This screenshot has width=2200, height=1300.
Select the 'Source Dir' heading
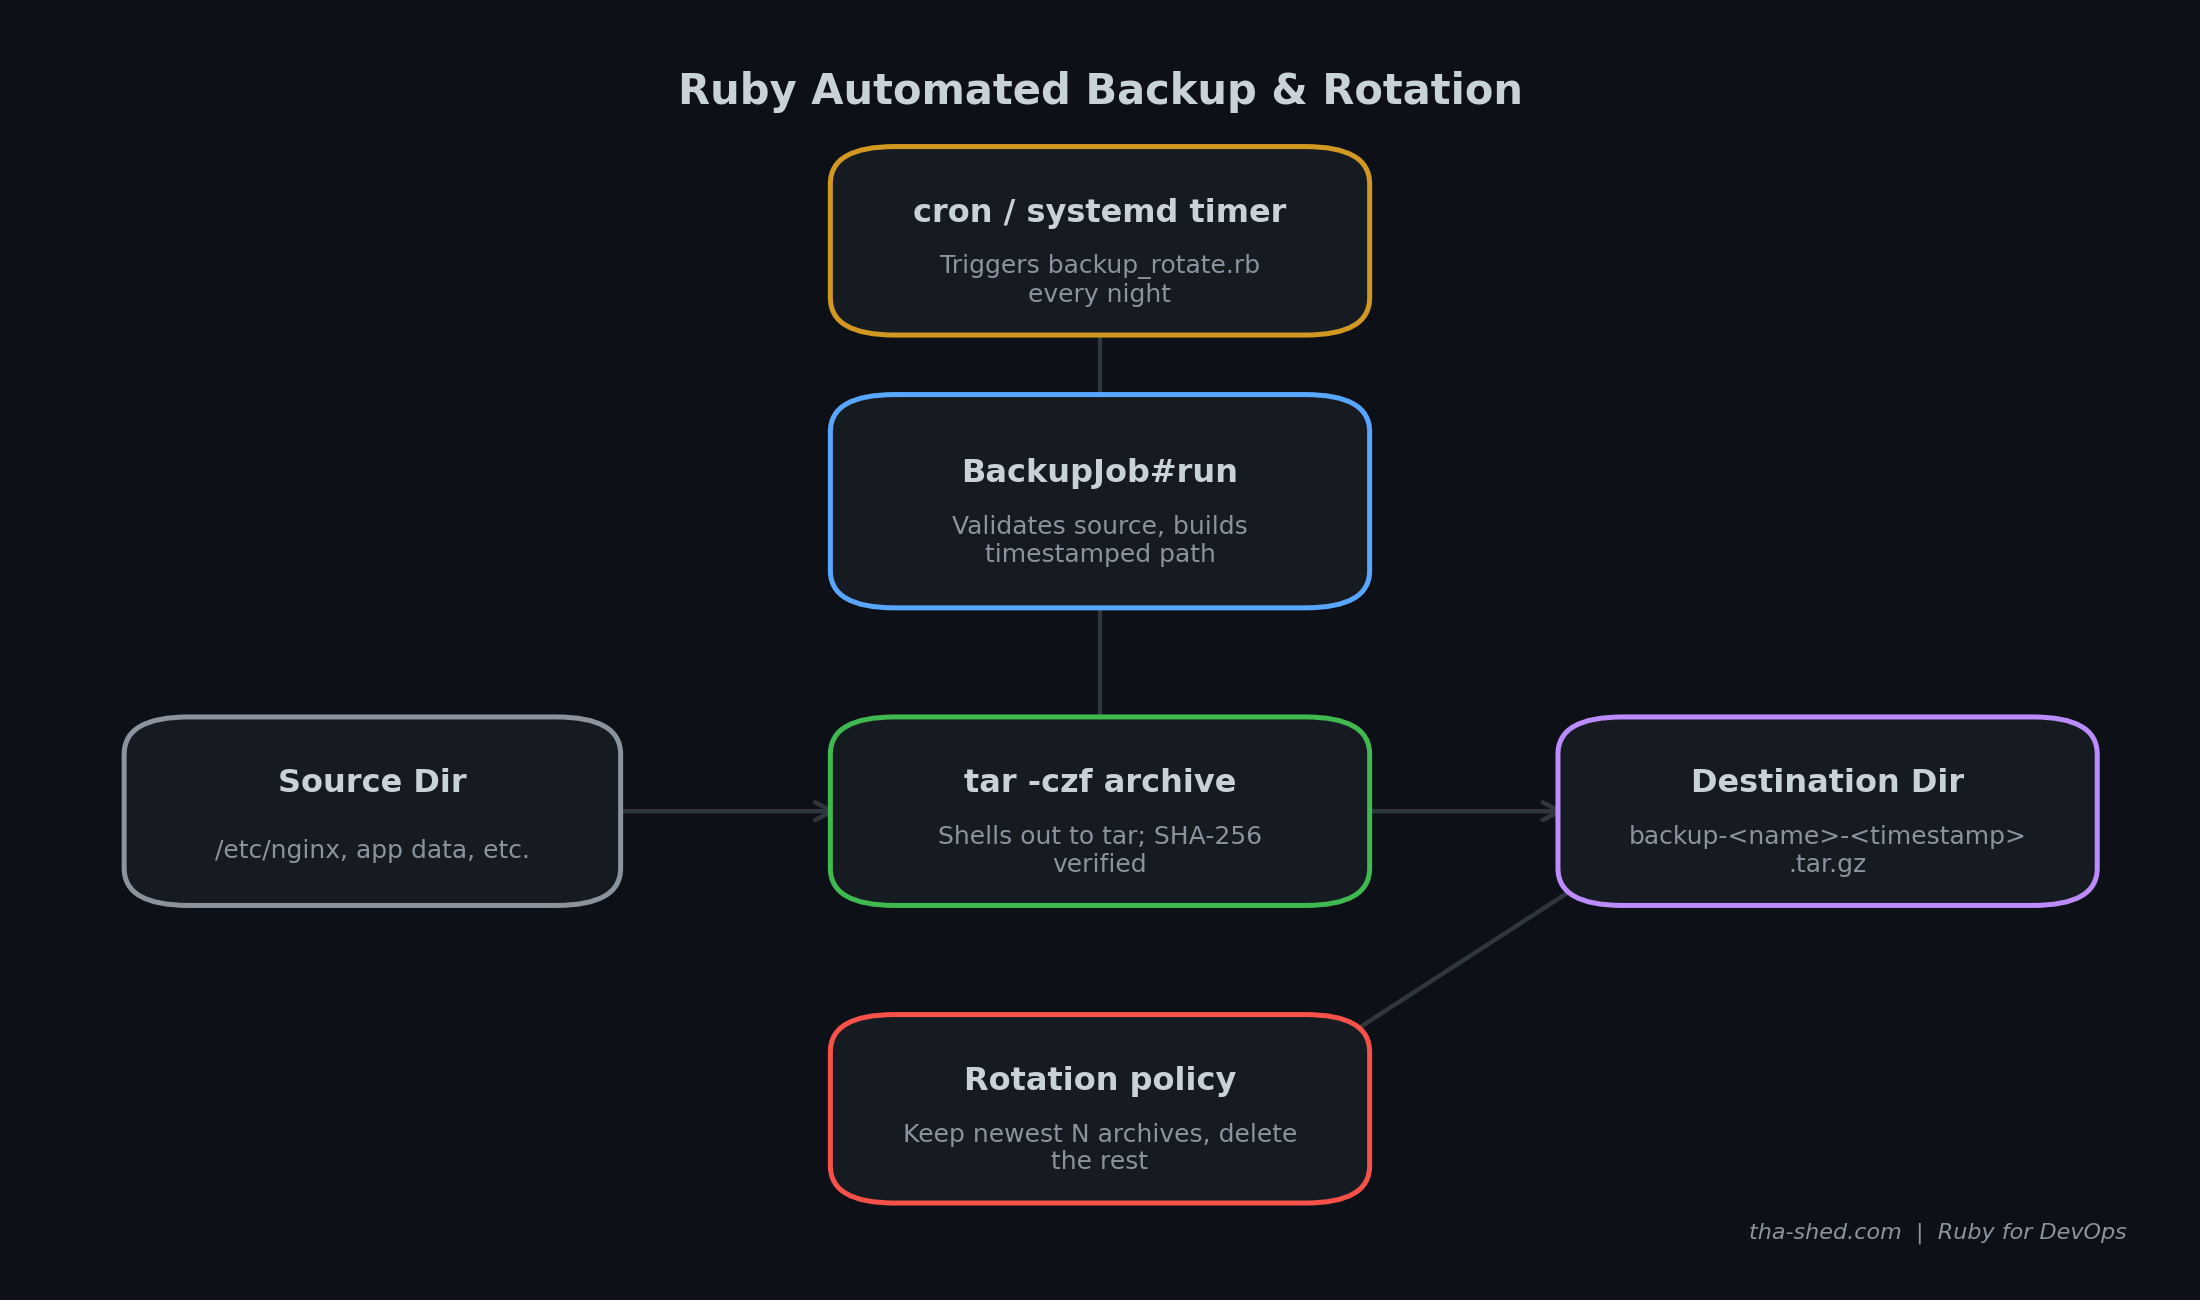(x=372, y=782)
